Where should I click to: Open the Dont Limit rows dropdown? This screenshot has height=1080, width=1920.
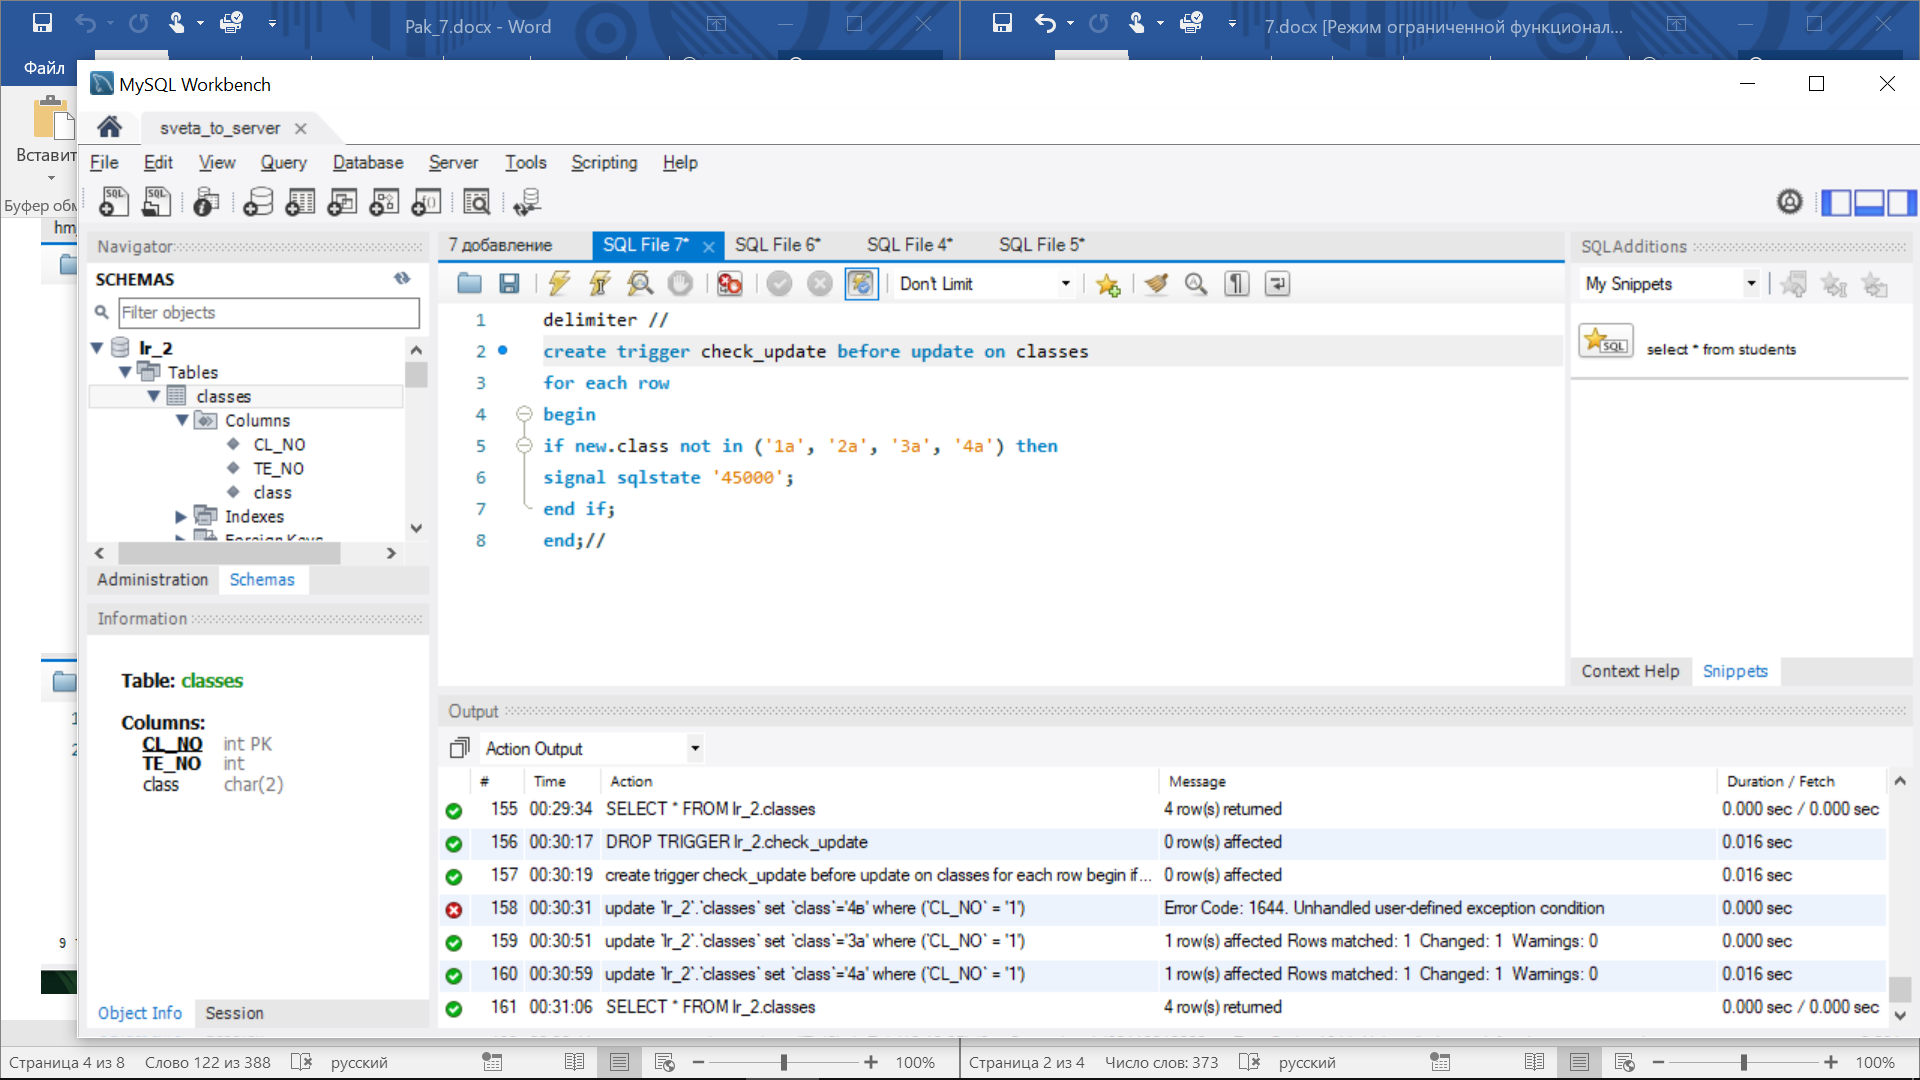click(984, 284)
